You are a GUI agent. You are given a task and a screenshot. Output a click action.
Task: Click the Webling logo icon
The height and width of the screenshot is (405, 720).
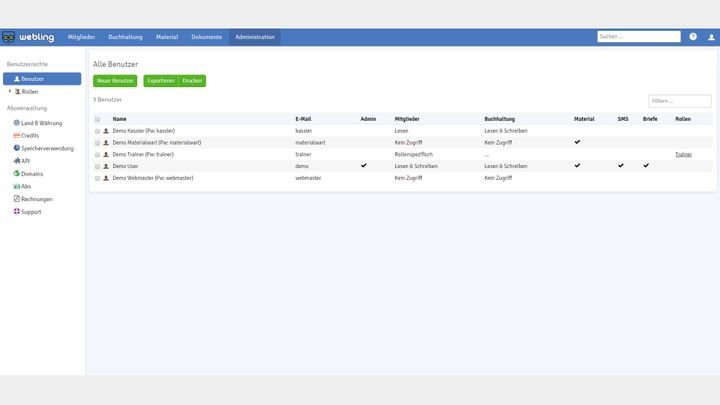click(9, 37)
